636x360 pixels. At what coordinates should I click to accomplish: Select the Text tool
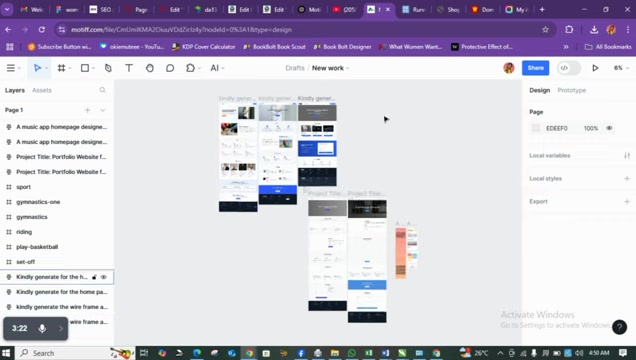pos(129,68)
